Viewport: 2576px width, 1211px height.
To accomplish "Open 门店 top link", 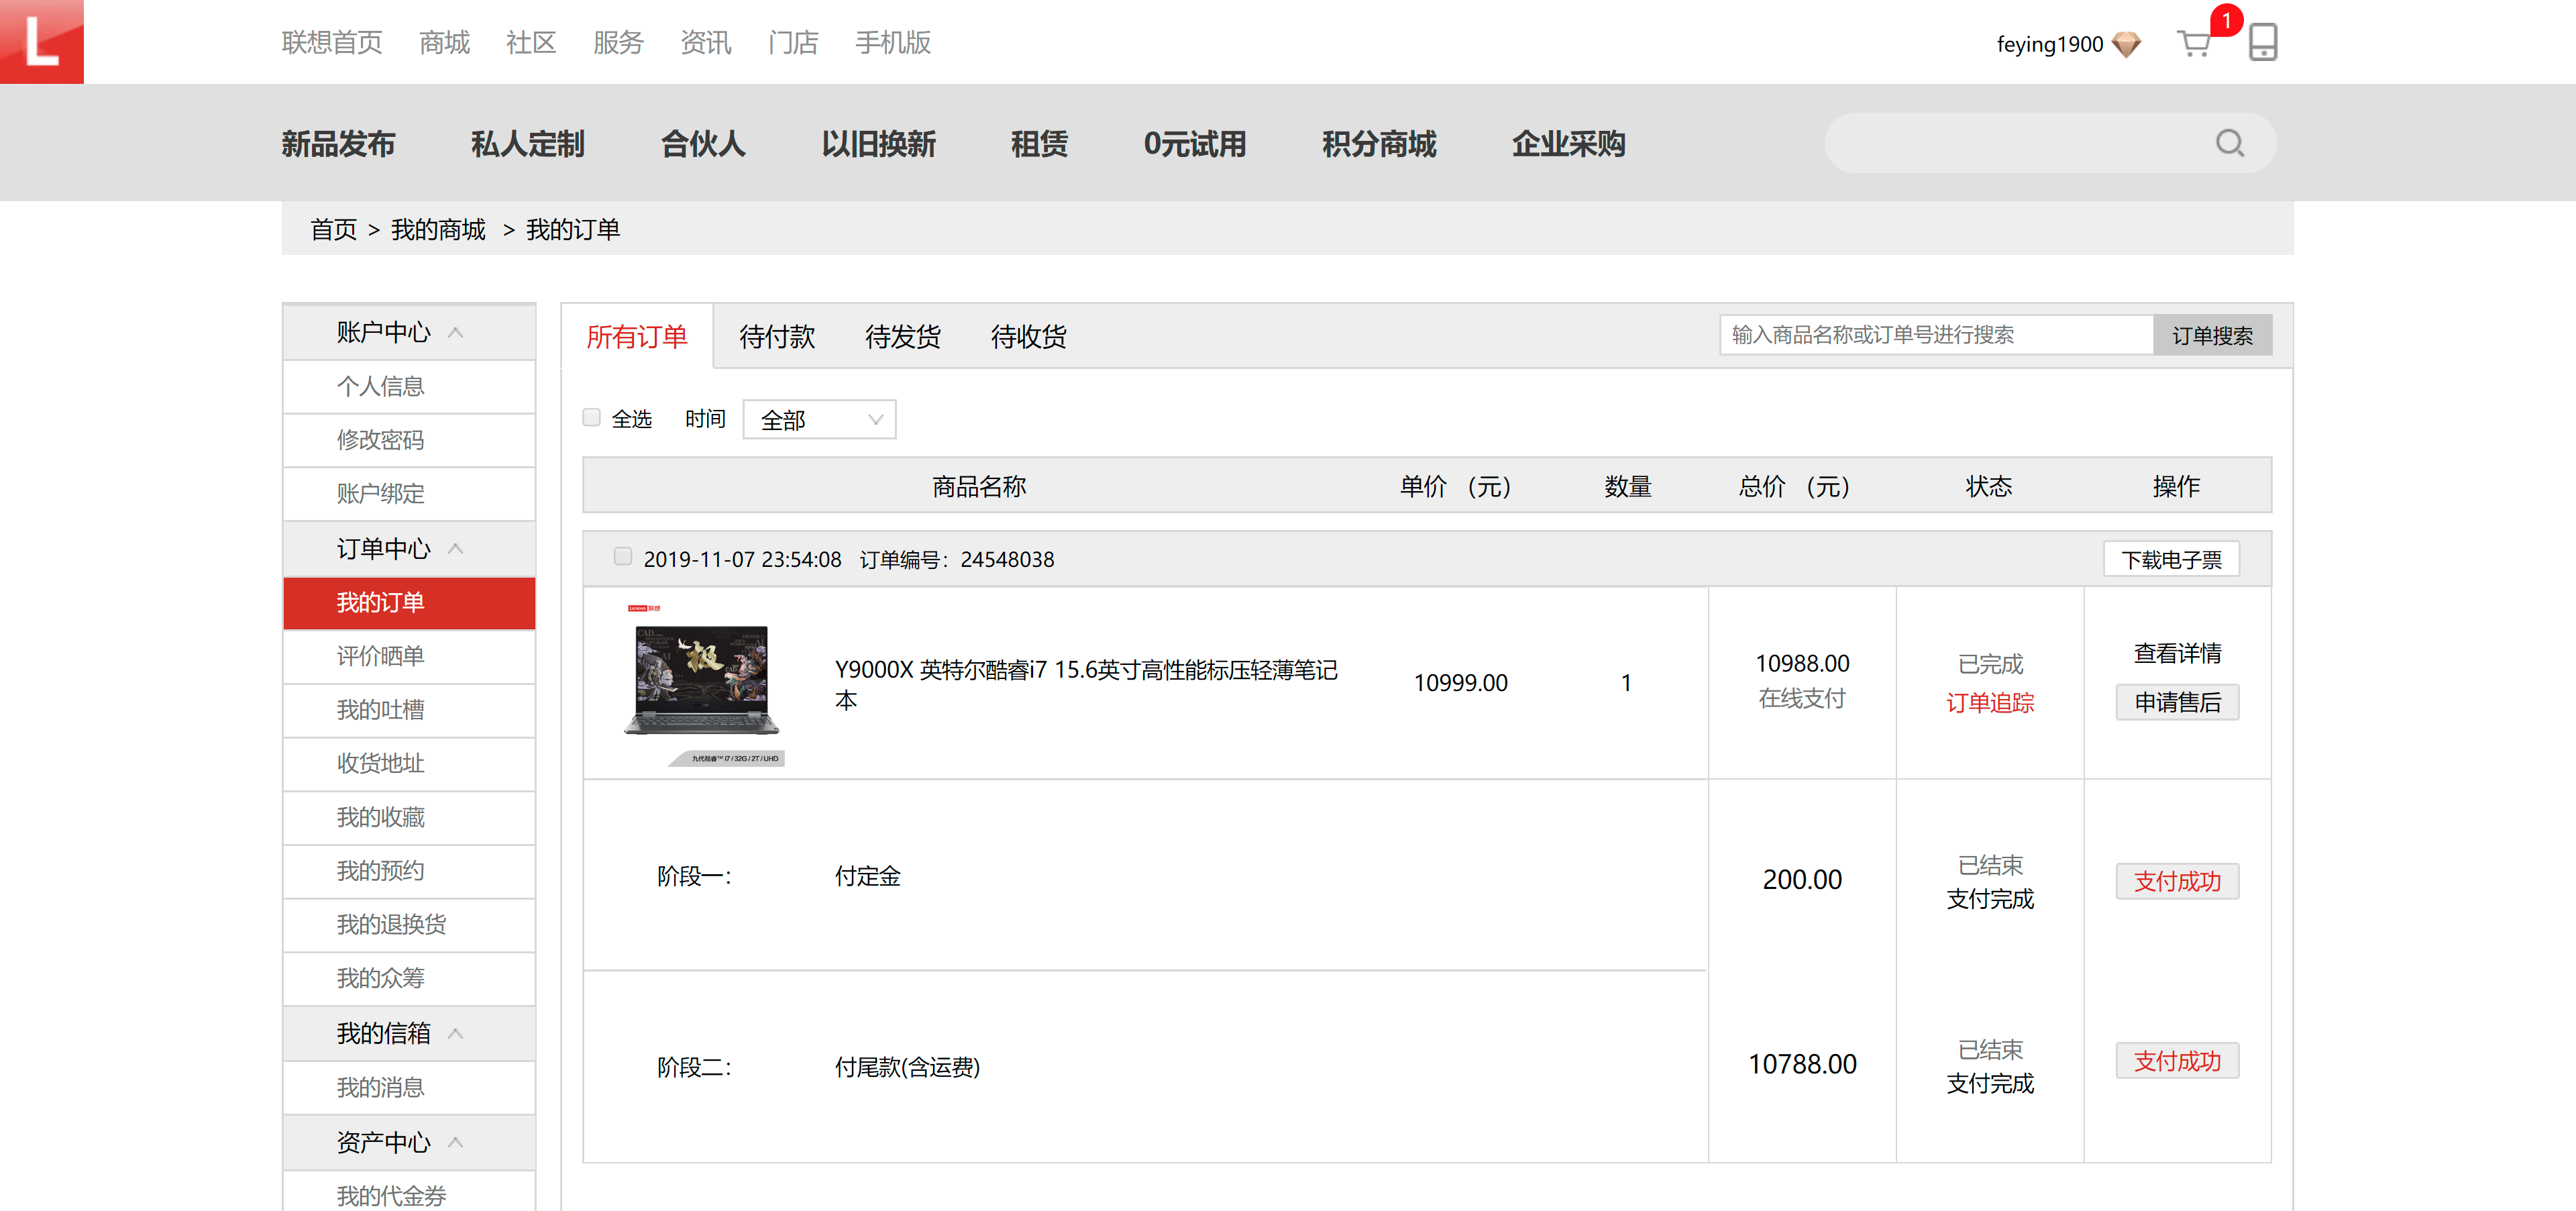I will (x=793, y=42).
